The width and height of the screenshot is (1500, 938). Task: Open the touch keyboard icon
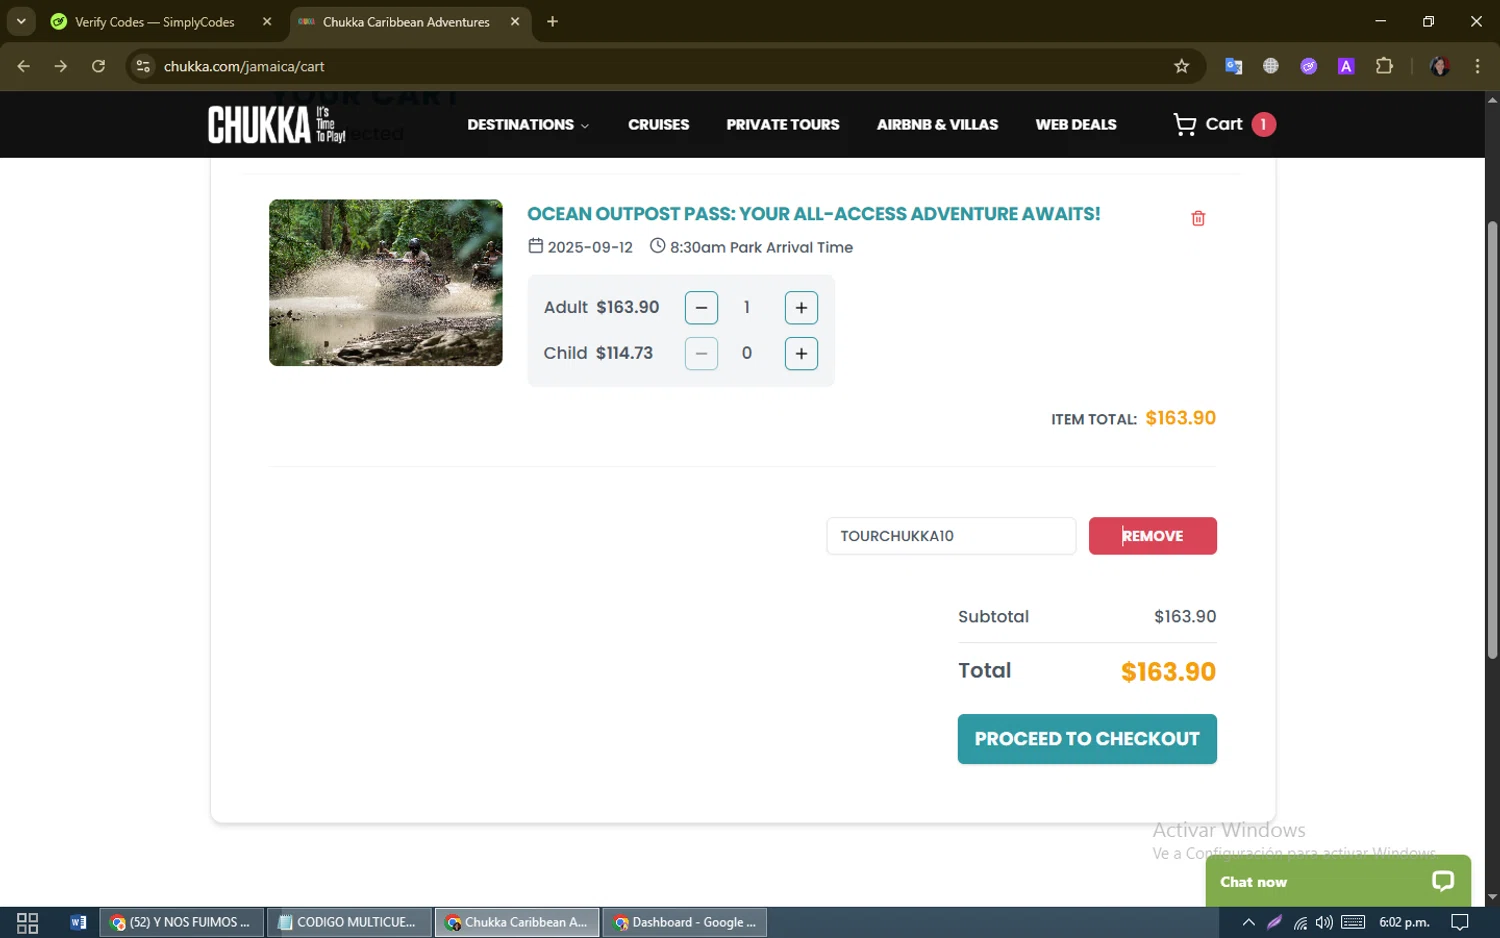pyautogui.click(x=1353, y=922)
